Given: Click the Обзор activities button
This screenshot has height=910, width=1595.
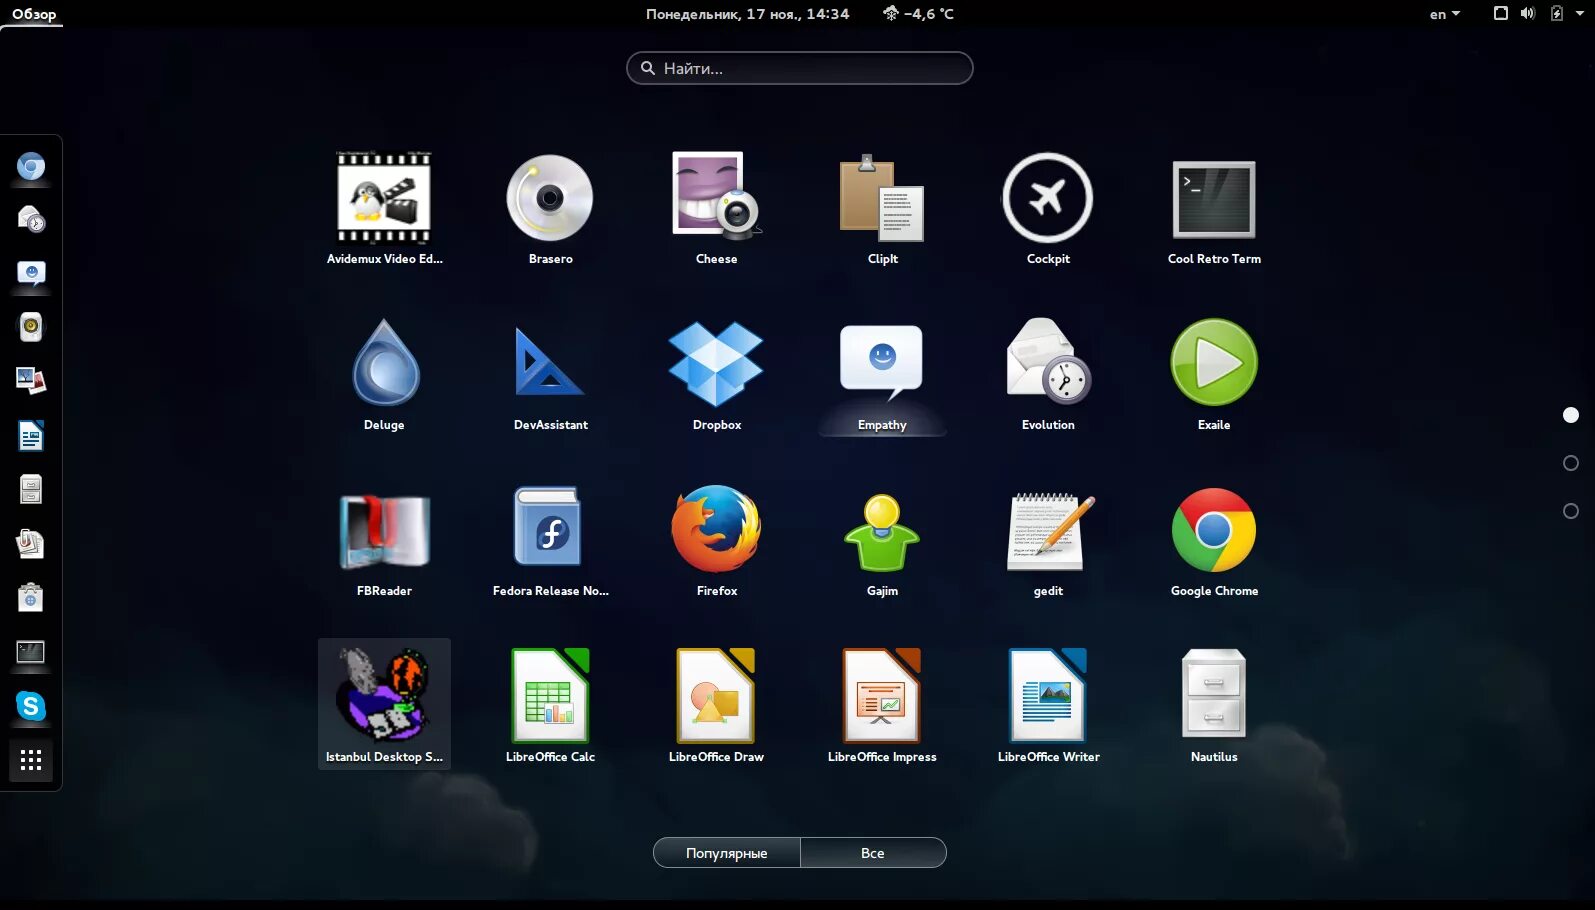Looking at the screenshot, I should [34, 14].
